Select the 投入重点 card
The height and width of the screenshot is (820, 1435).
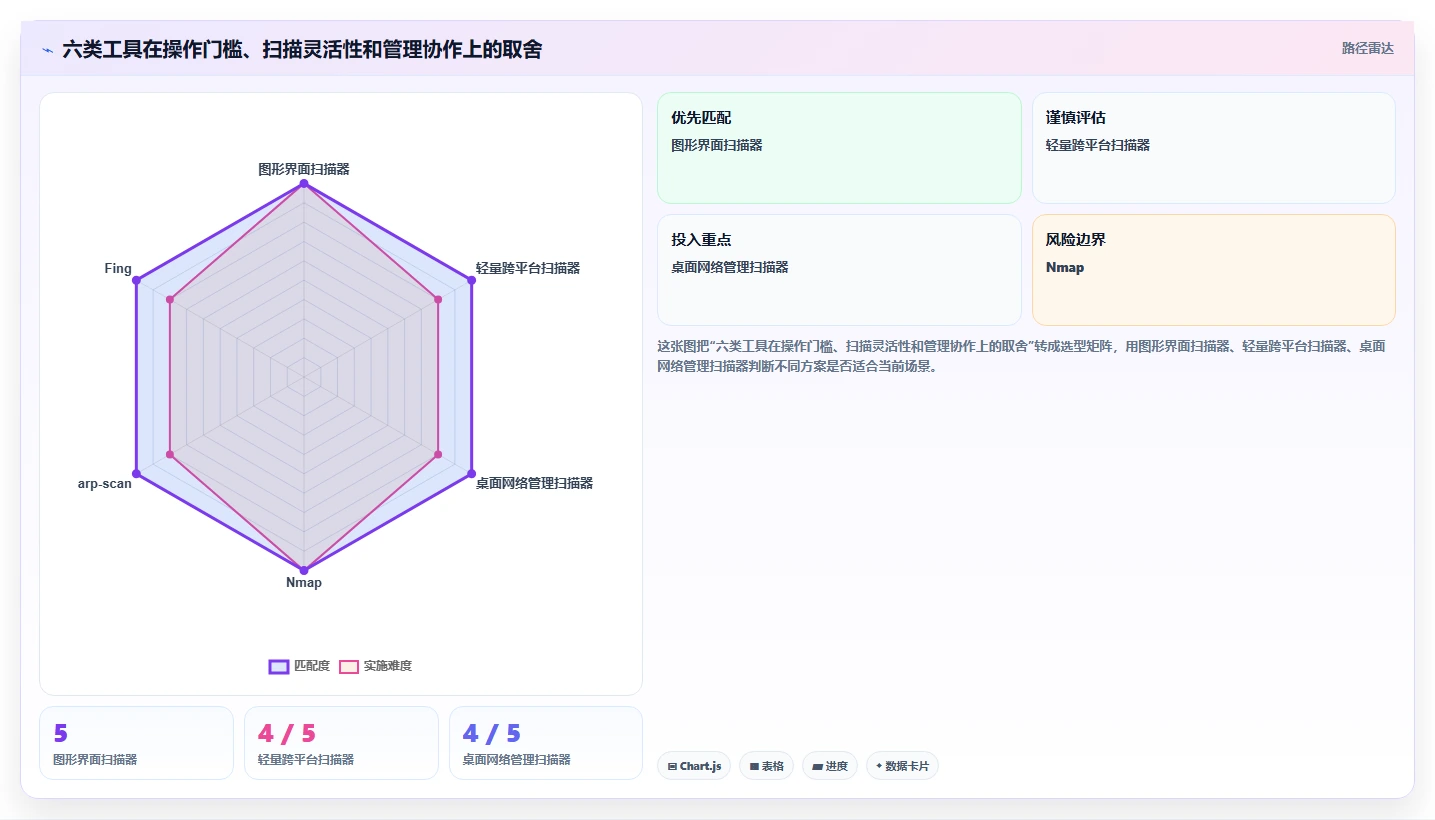tap(839, 270)
